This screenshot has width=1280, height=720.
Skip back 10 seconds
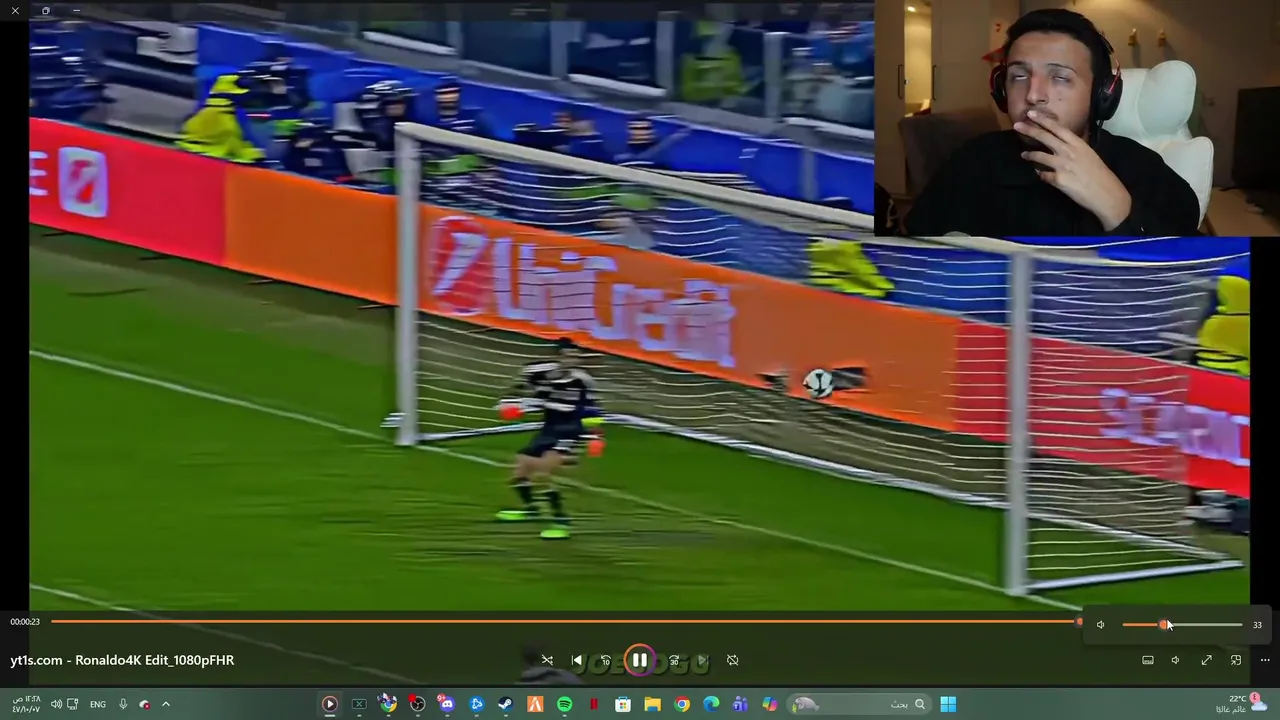(x=605, y=660)
